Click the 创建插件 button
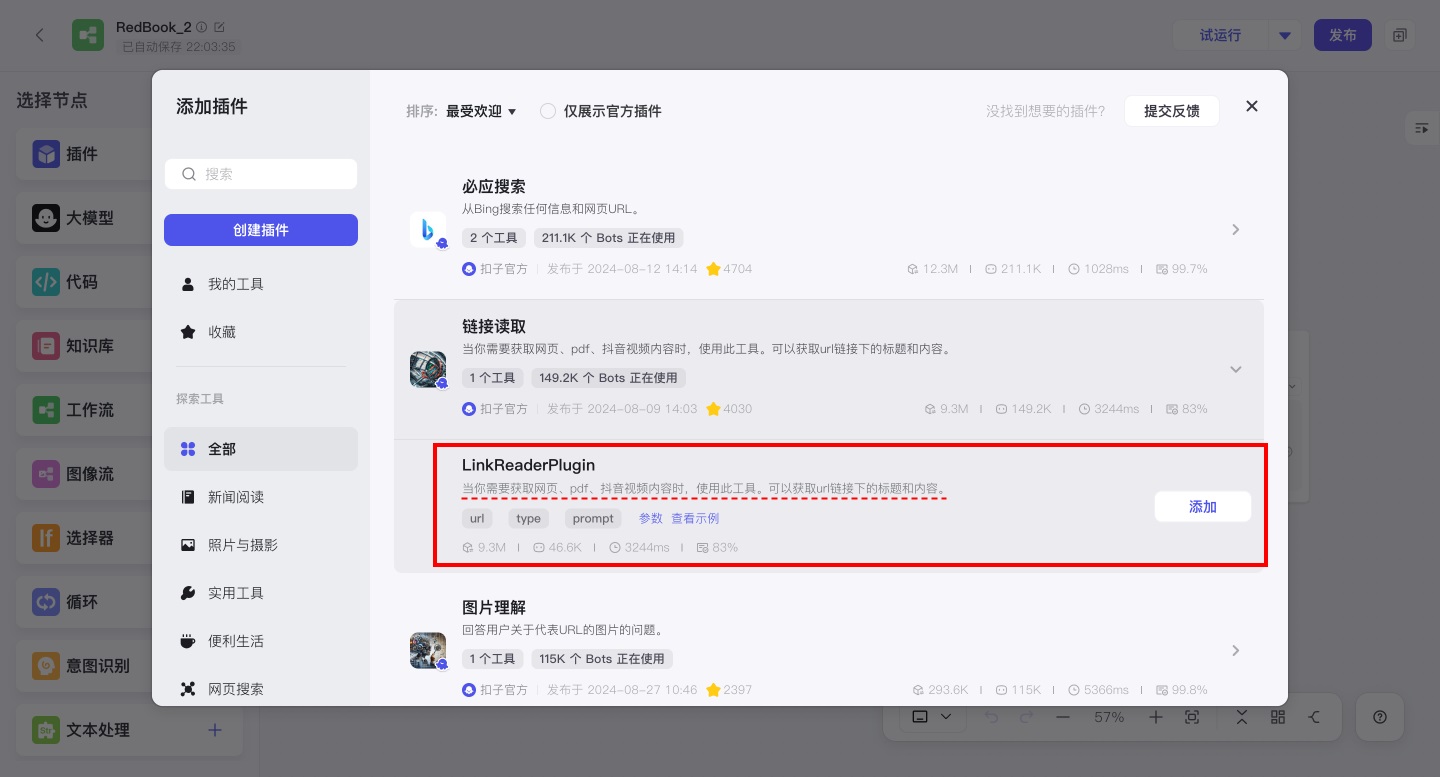The height and width of the screenshot is (777, 1440). tap(261, 230)
